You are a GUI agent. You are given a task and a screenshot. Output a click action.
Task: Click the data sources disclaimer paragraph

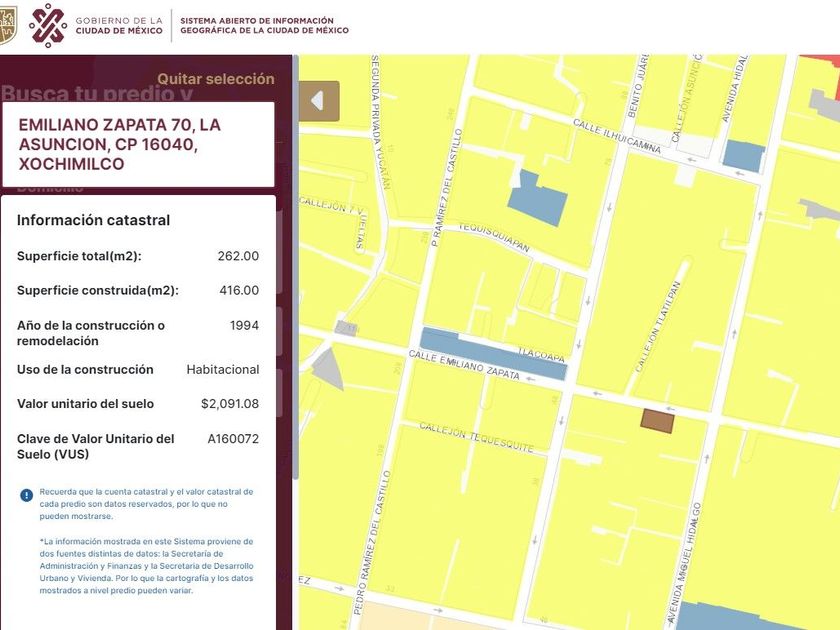pos(146,566)
